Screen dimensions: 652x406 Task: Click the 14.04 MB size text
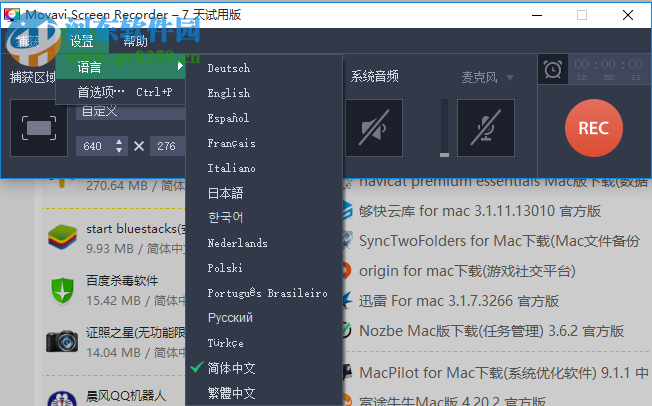pos(113,353)
